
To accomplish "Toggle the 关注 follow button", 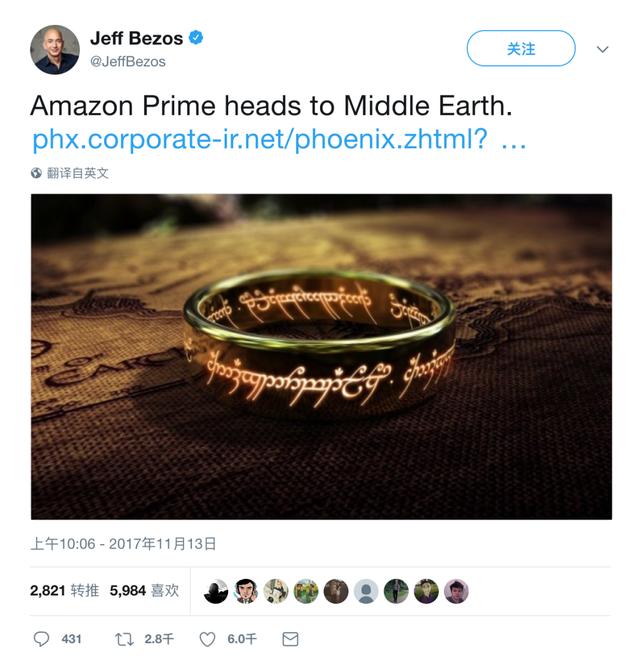I will click(520, 48).
